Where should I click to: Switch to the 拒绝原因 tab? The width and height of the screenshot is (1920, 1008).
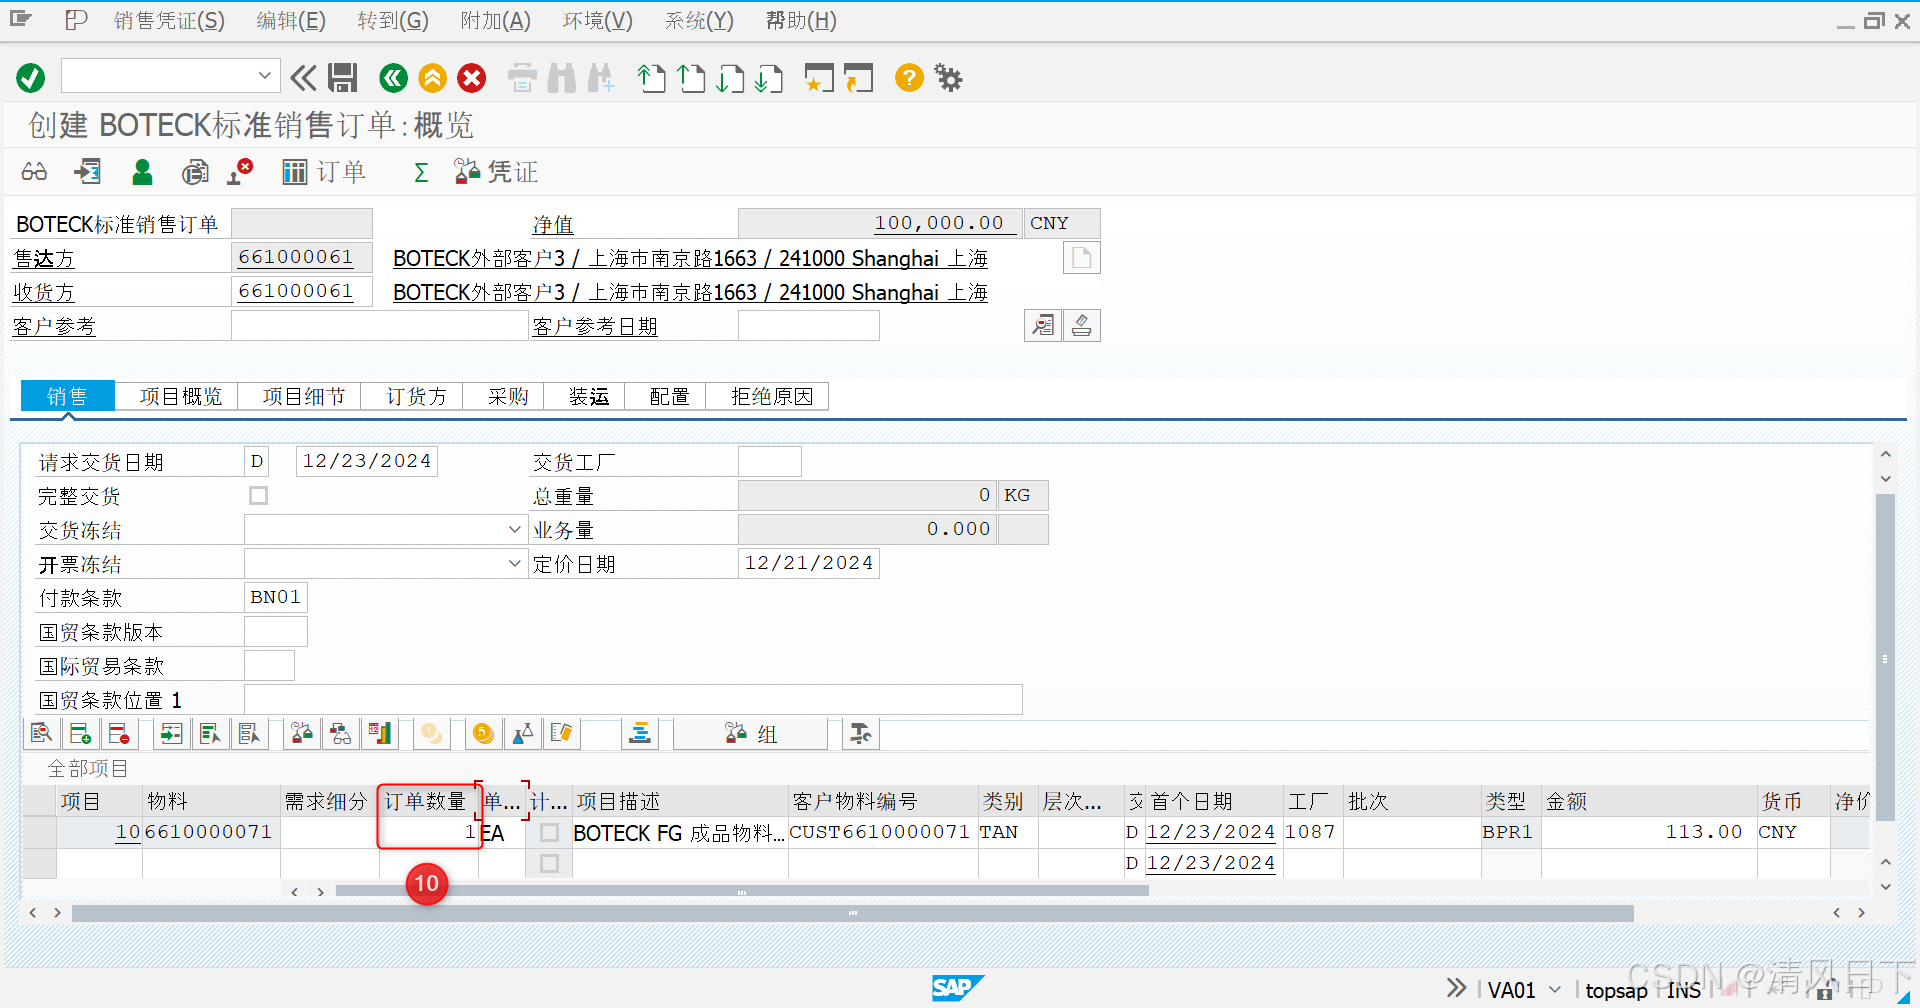772,396
